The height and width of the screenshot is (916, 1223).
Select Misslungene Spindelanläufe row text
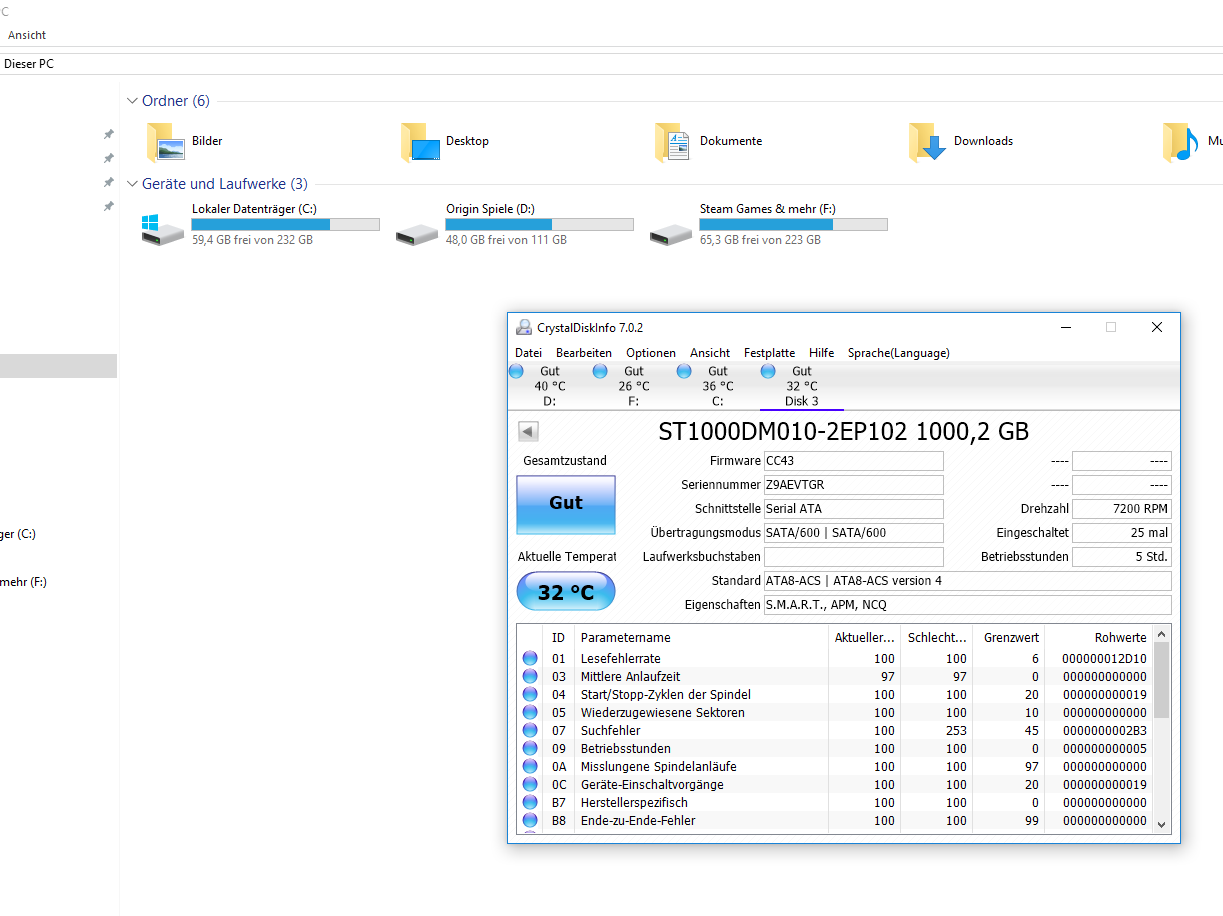pyautogui.click(x=659, y=766)
